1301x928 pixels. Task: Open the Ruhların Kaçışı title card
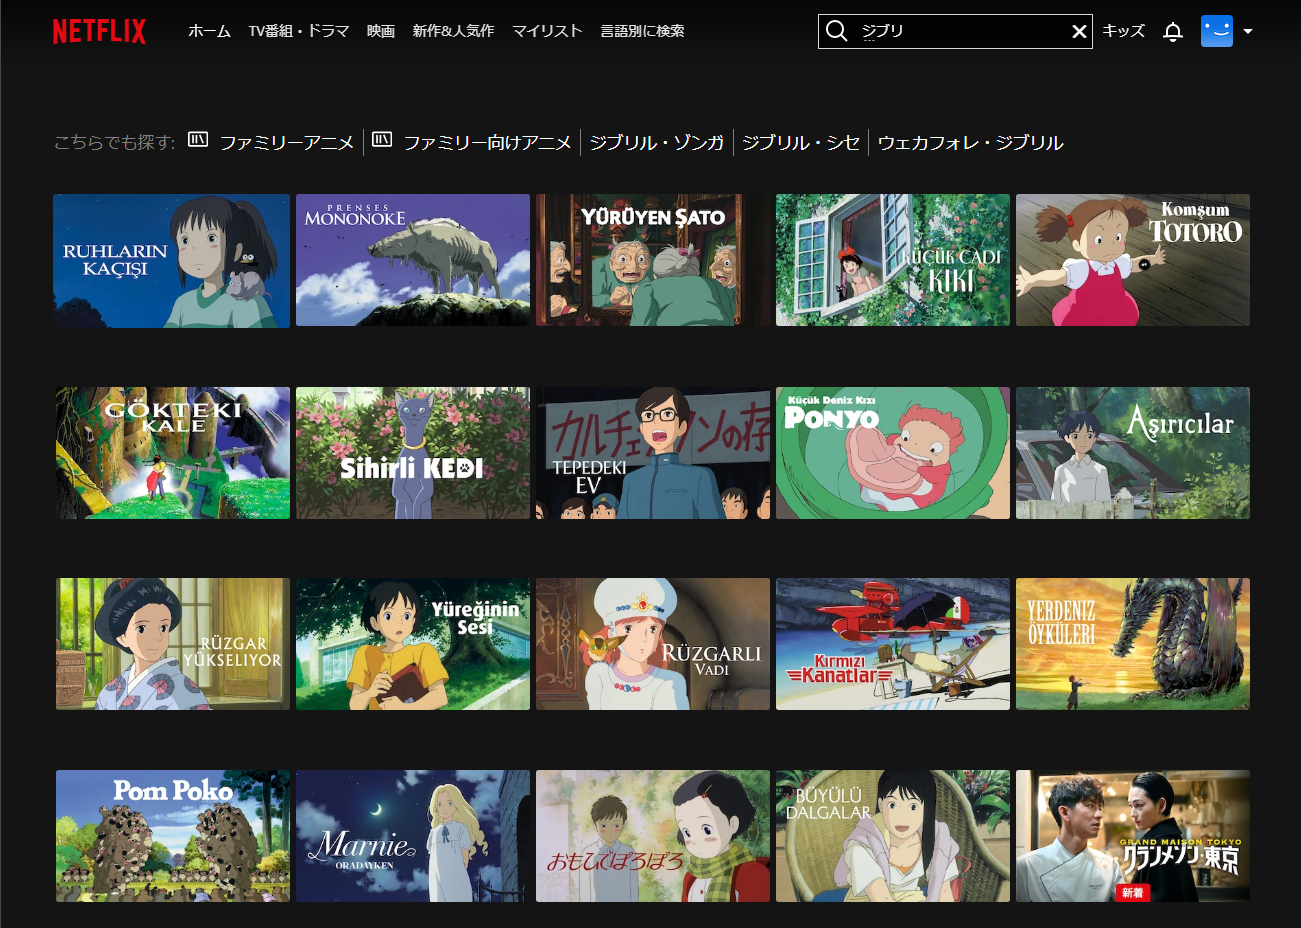click(171, 261)
